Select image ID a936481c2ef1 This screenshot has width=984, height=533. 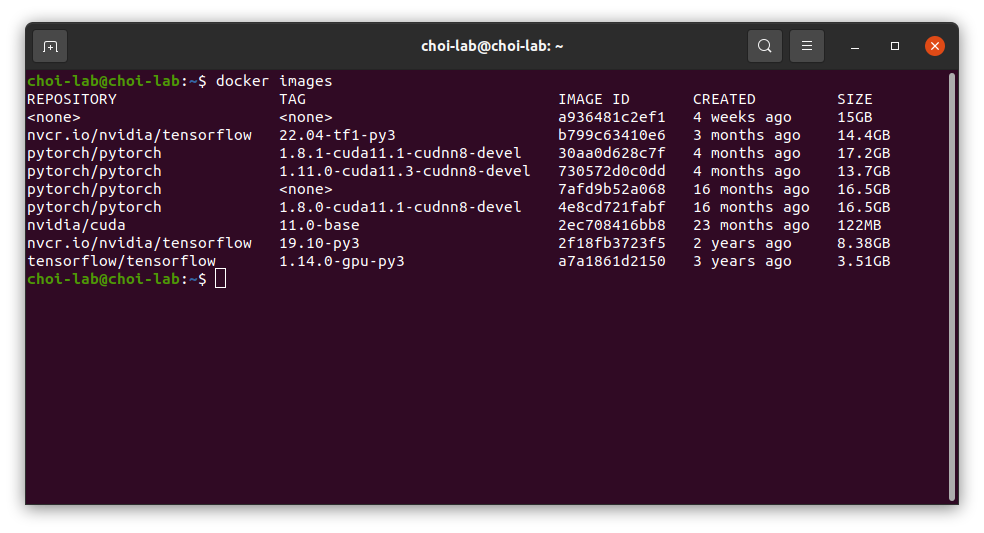click(x=612, y=117)
